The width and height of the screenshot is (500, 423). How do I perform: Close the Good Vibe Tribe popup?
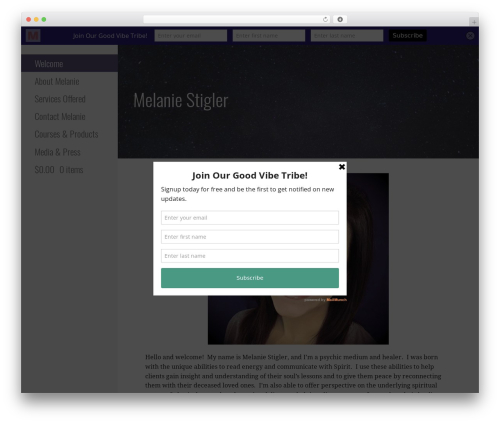(x=342, y=167)
